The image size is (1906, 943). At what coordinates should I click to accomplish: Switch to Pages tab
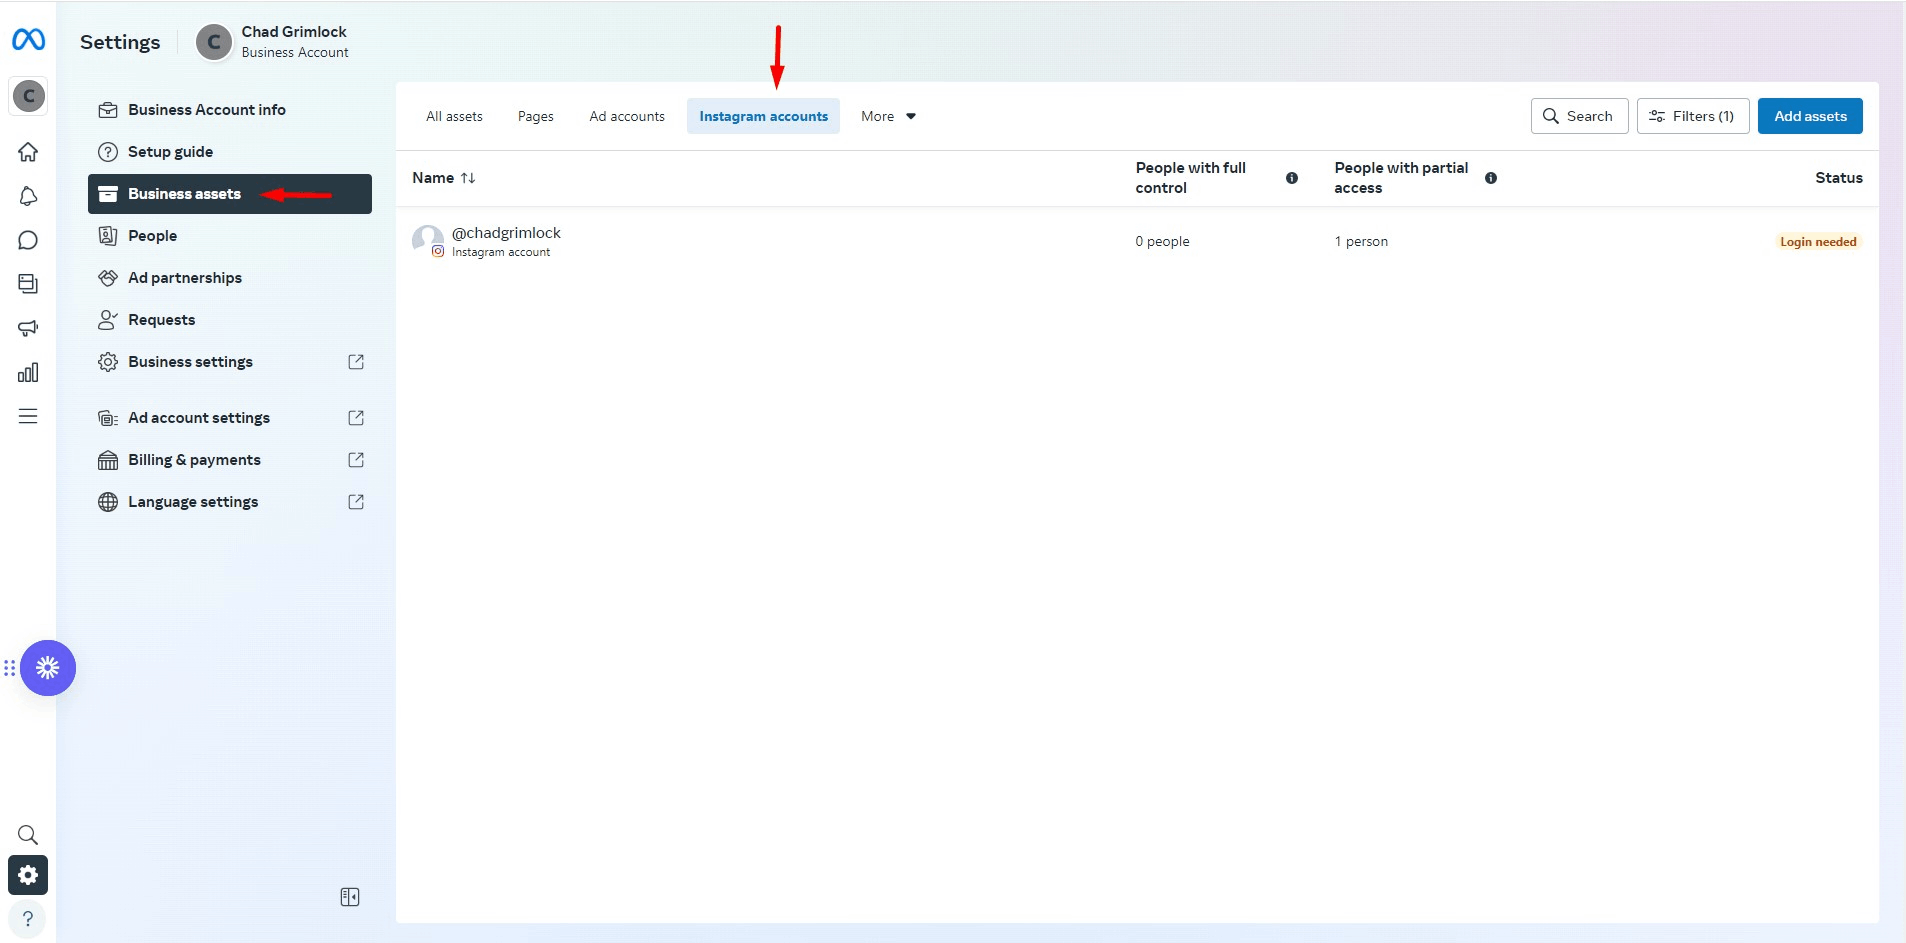coord(536,116)
